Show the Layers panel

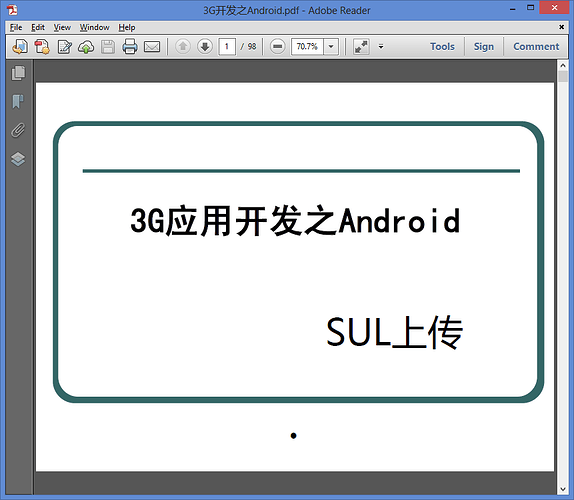(x=18, y=159)
